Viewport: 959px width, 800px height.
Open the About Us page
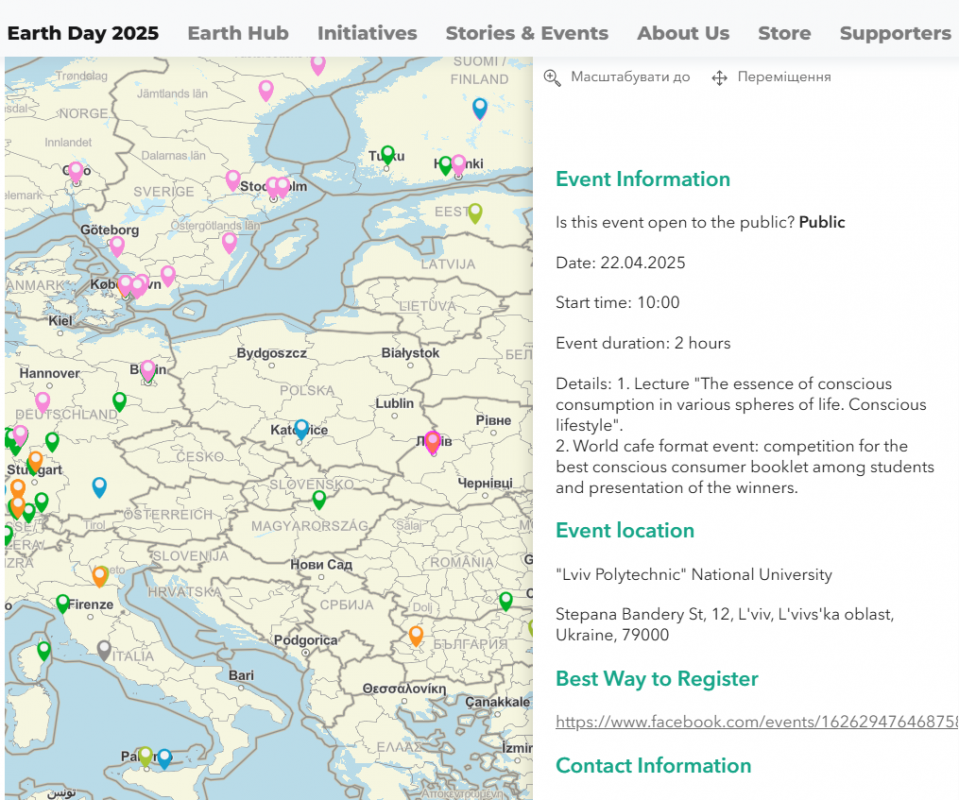[x=683, y=33]
